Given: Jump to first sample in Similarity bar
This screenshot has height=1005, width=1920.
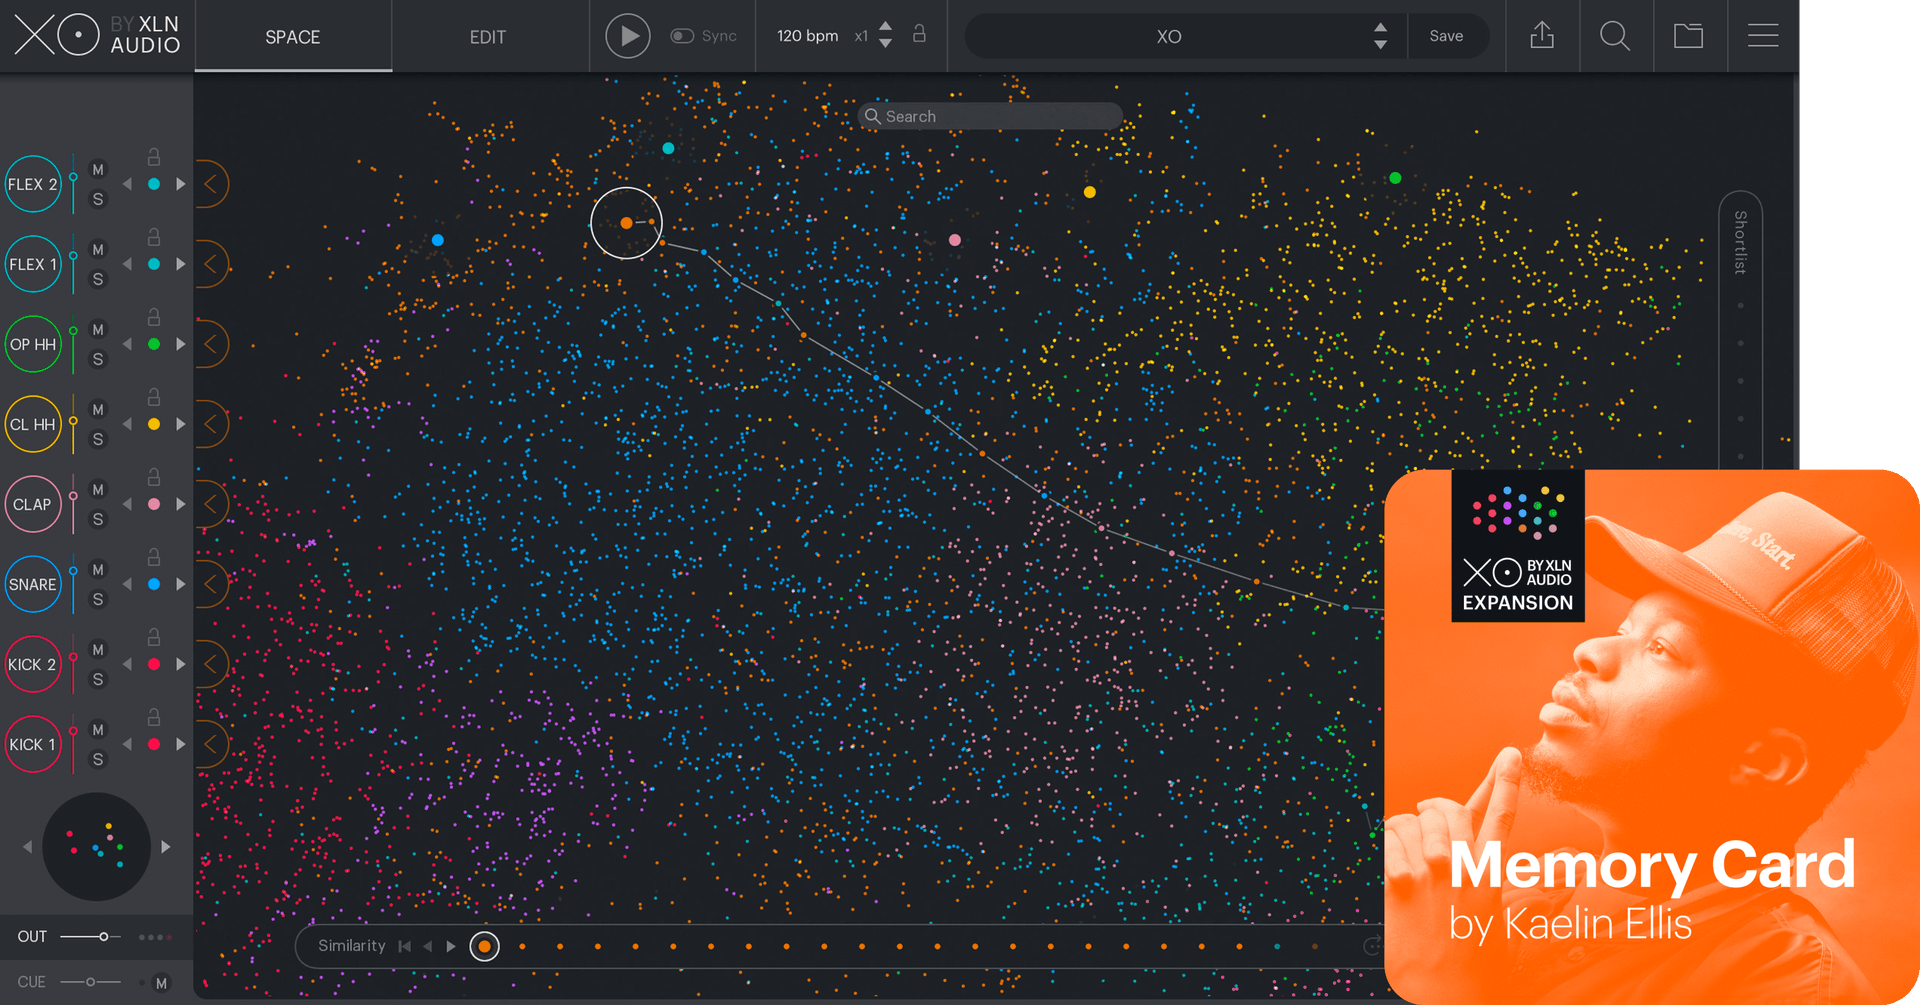Looking at the screenshot, I should [404, 946].
